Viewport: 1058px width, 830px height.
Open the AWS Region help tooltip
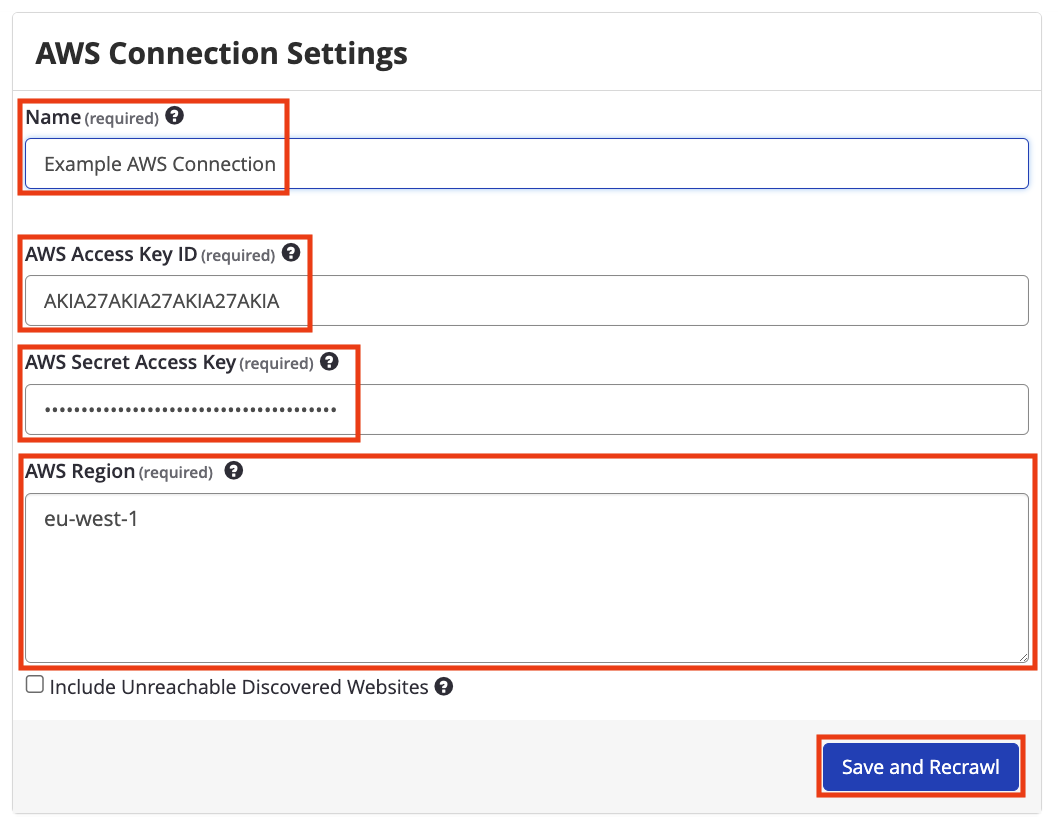click(x=233, y=471)
